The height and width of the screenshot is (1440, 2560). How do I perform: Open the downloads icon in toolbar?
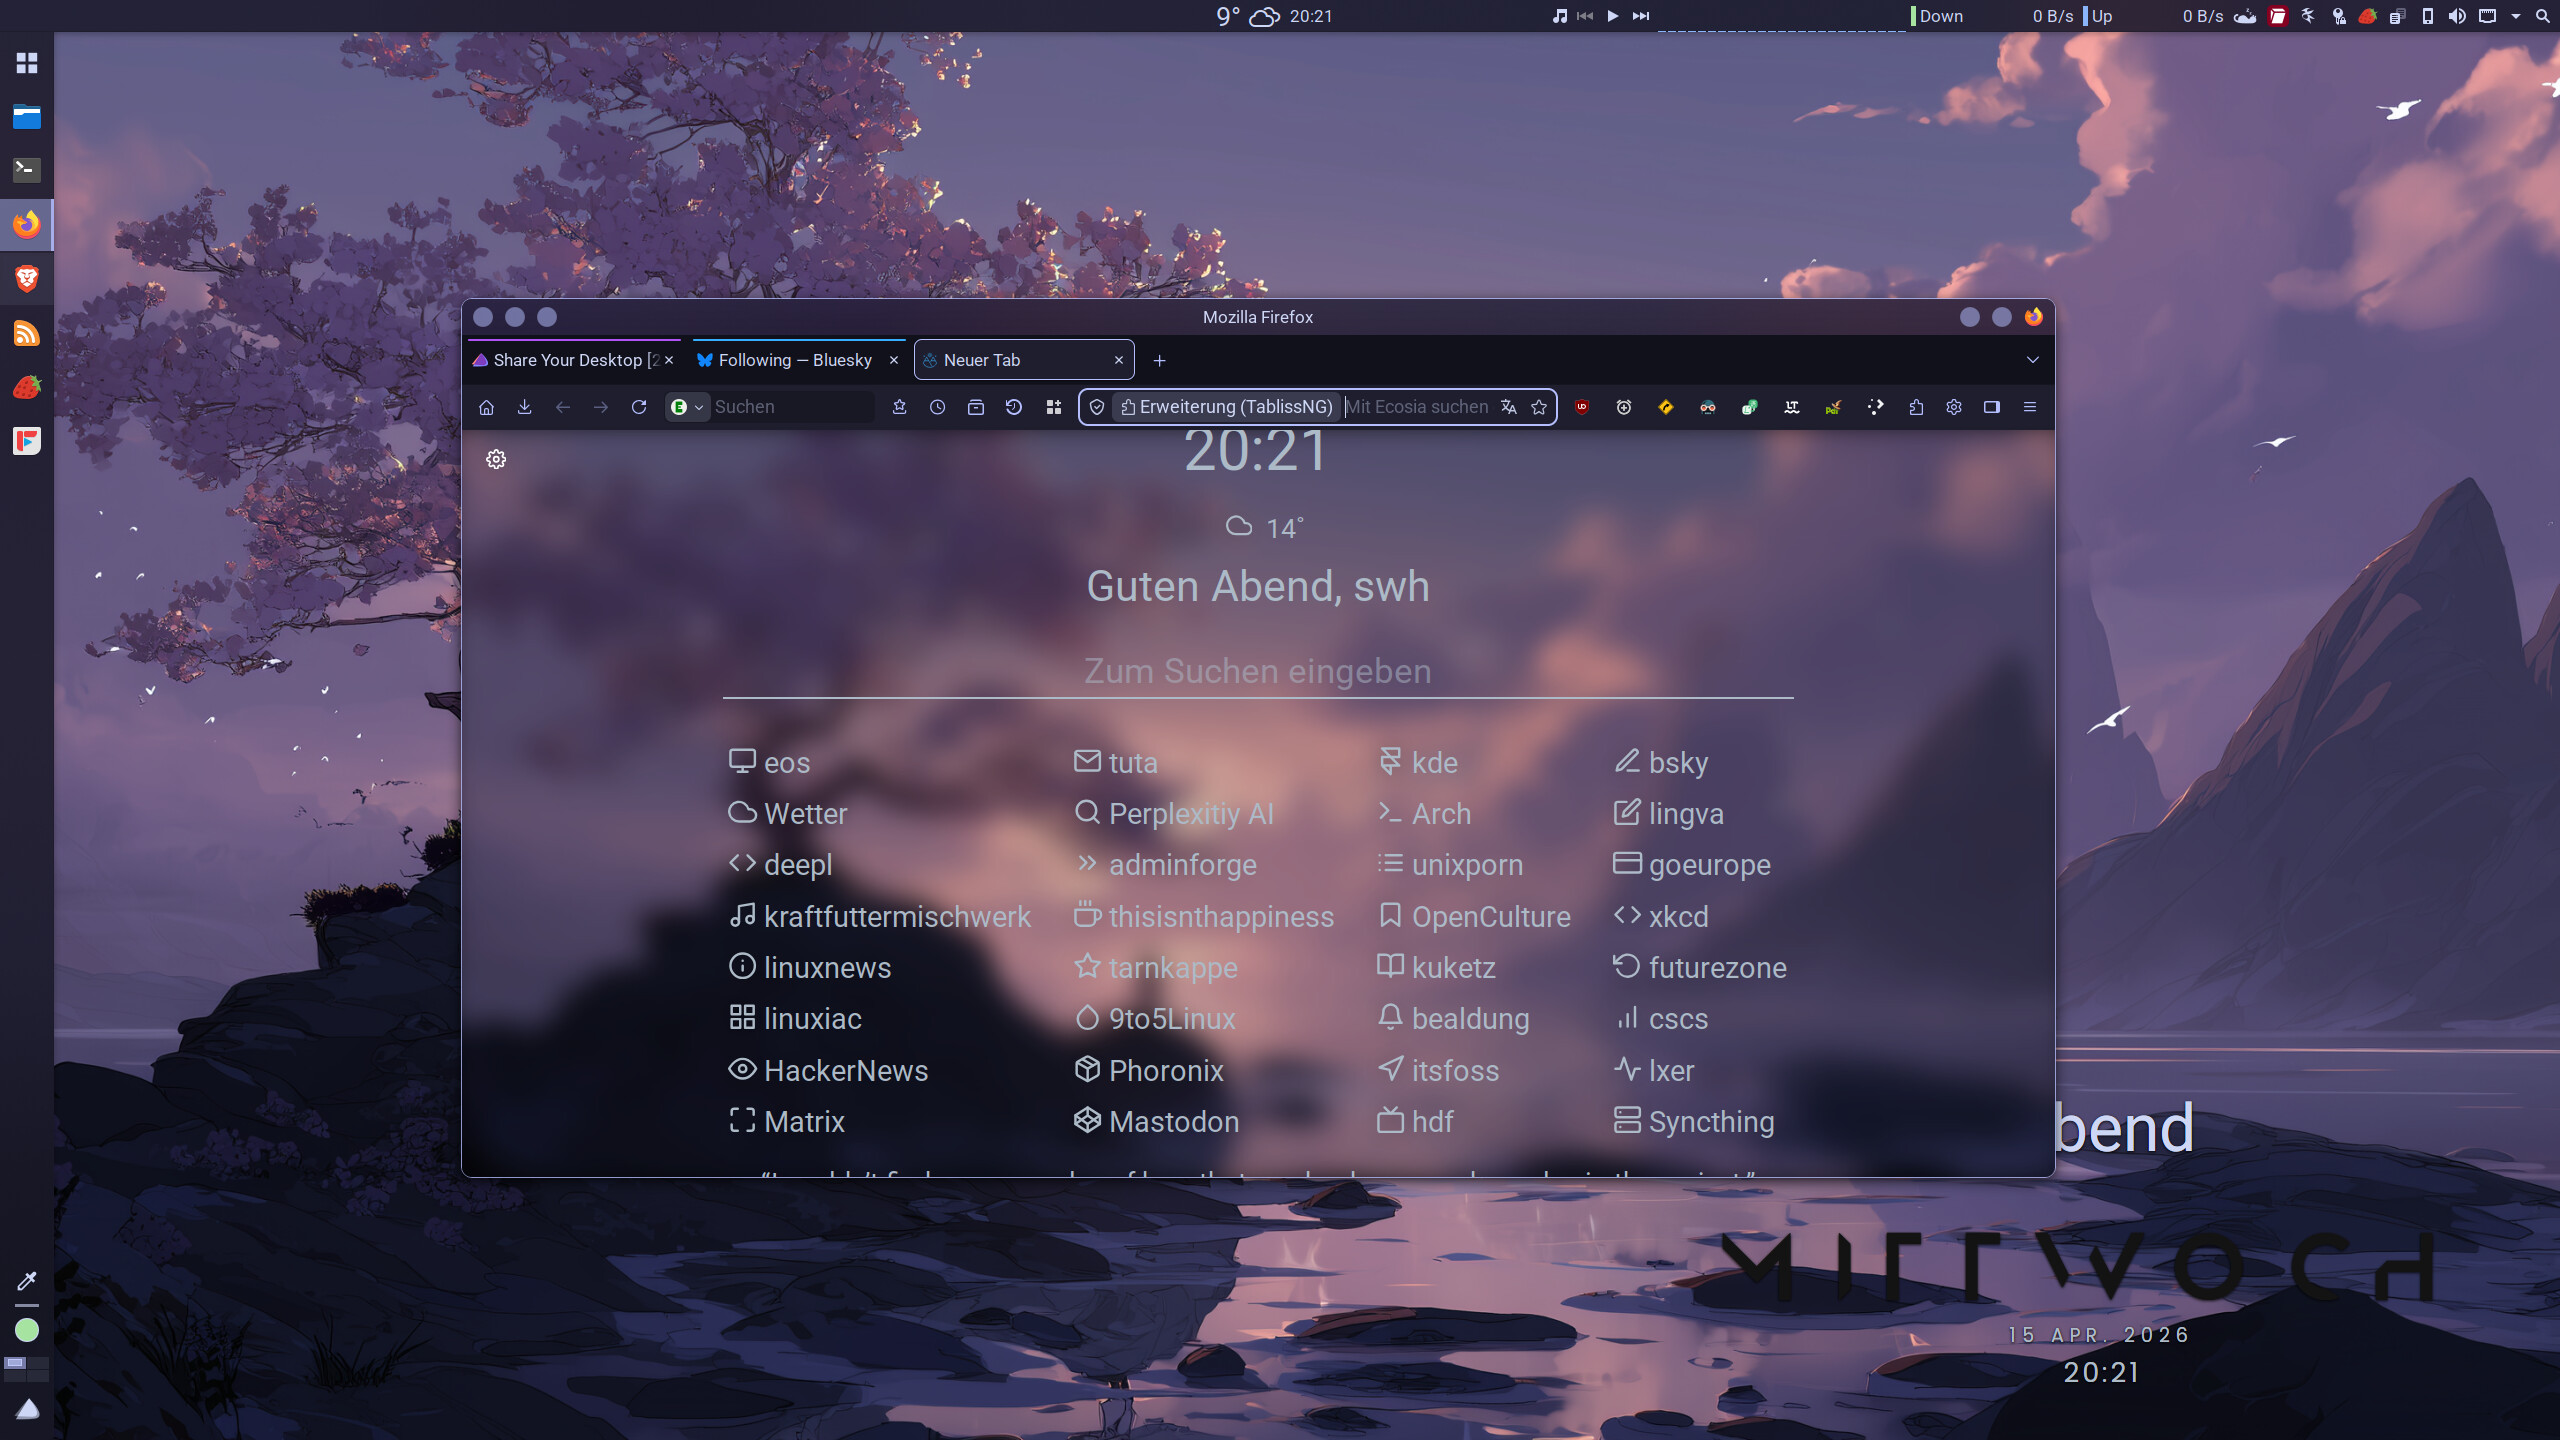tap(524, 407)
